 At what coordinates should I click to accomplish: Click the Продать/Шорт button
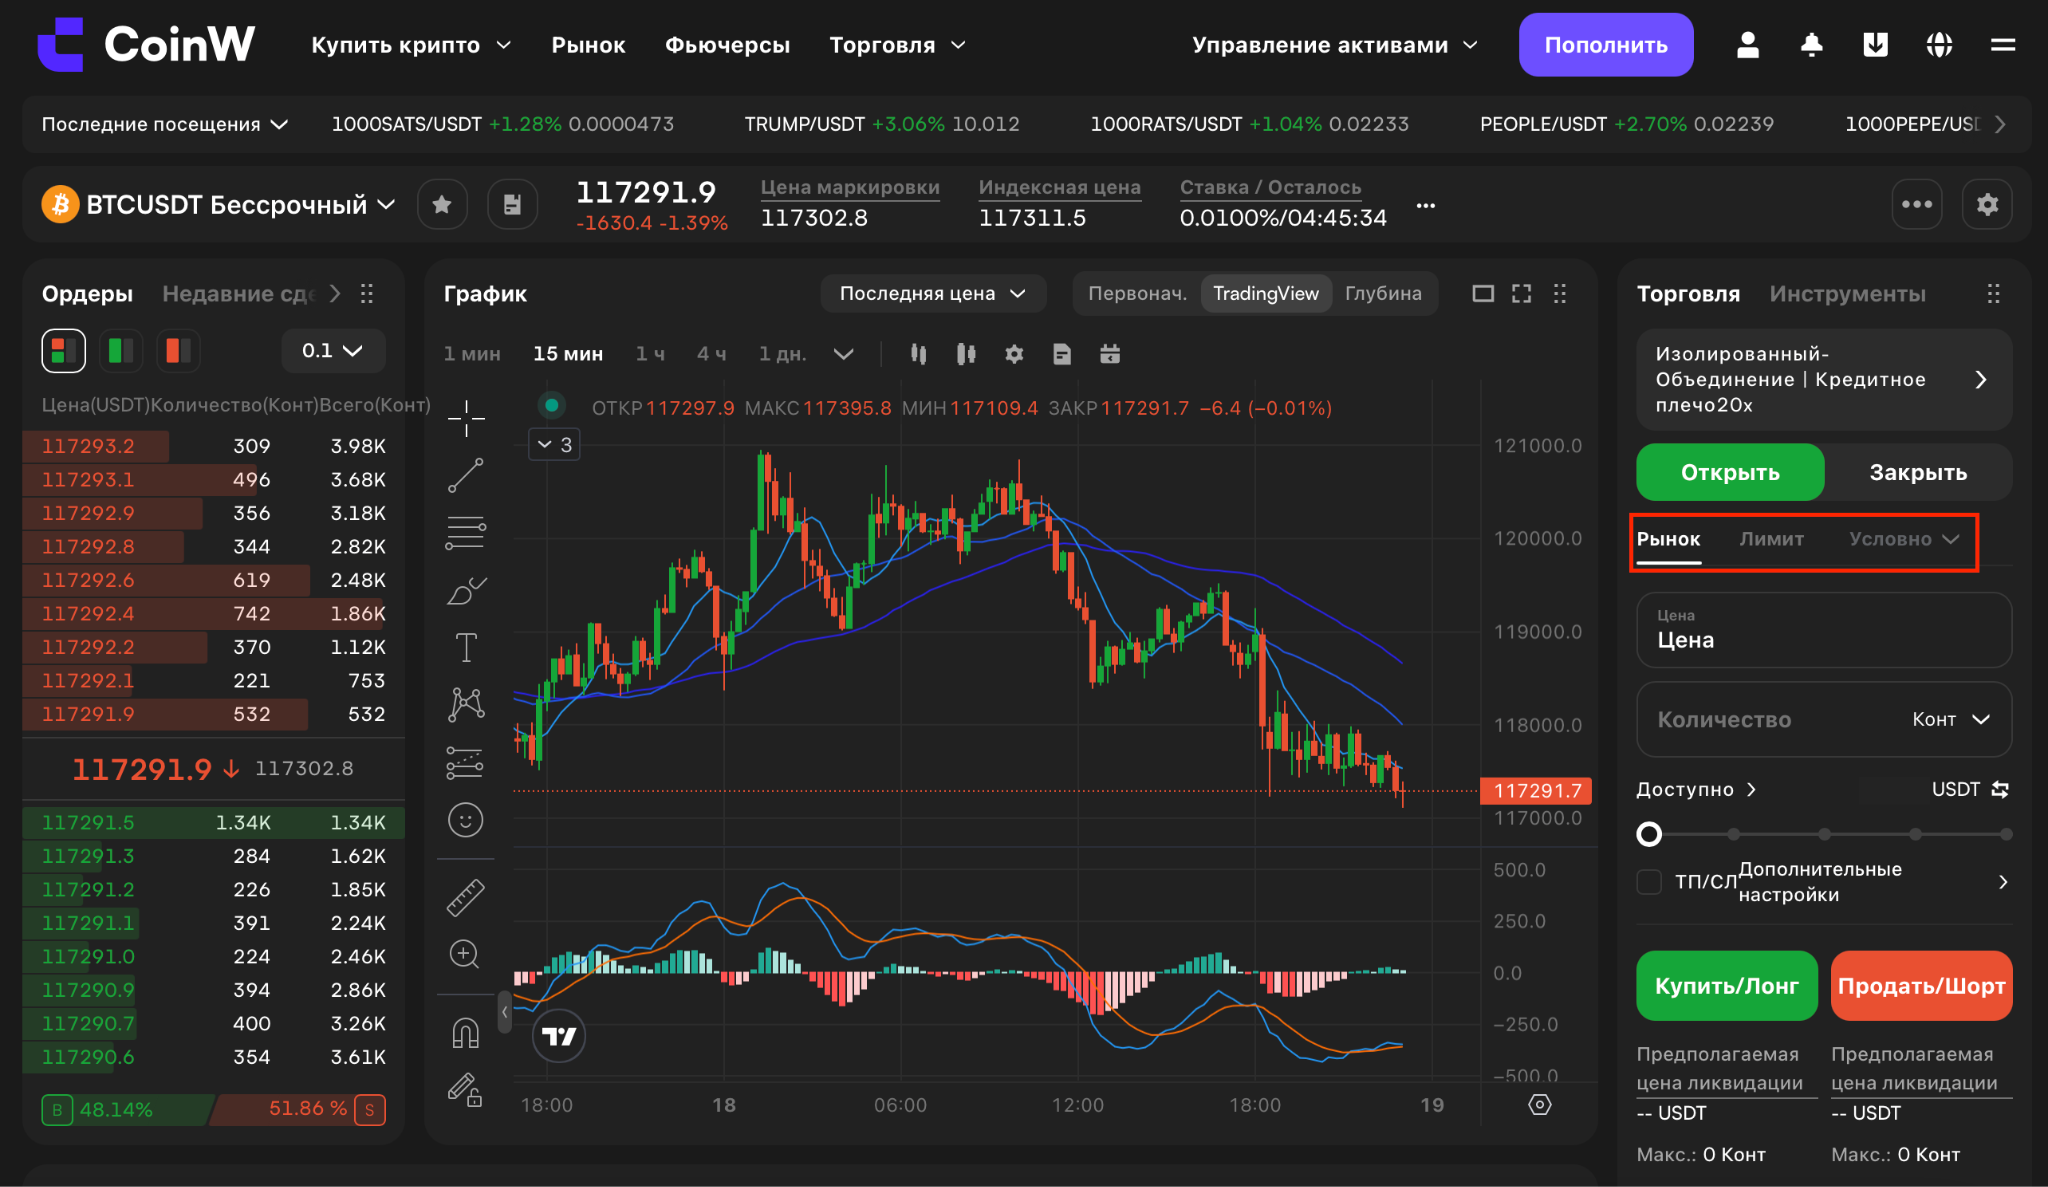(x=1921, y=986)
